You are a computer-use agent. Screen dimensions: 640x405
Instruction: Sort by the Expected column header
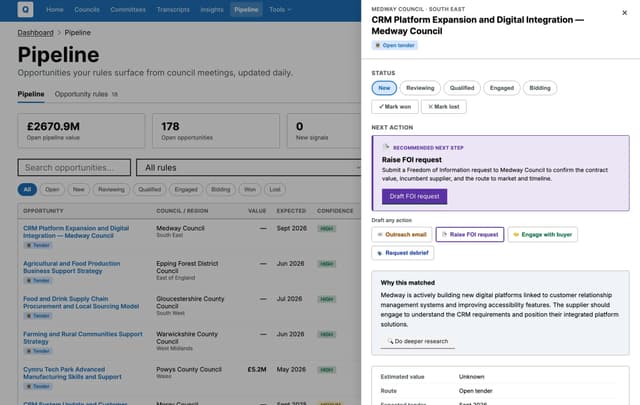tap(291, 211)
